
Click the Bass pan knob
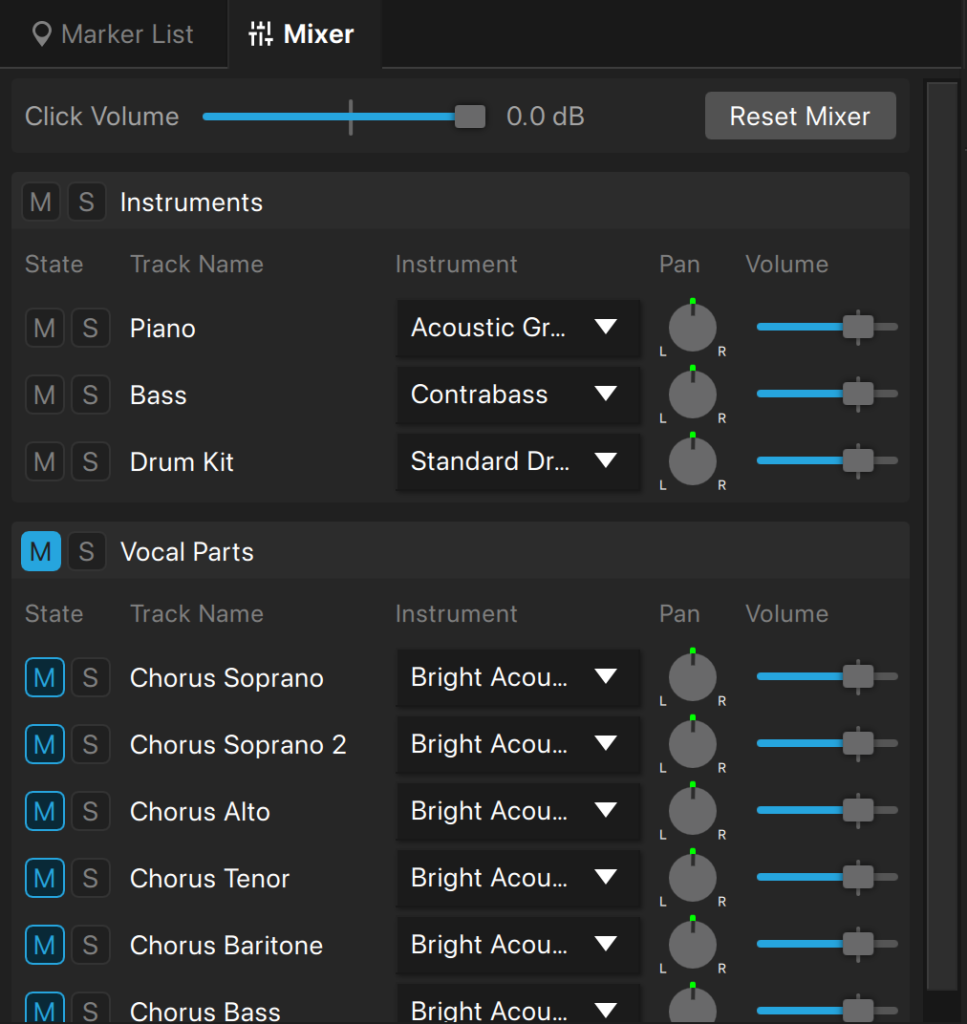[692, 395]
